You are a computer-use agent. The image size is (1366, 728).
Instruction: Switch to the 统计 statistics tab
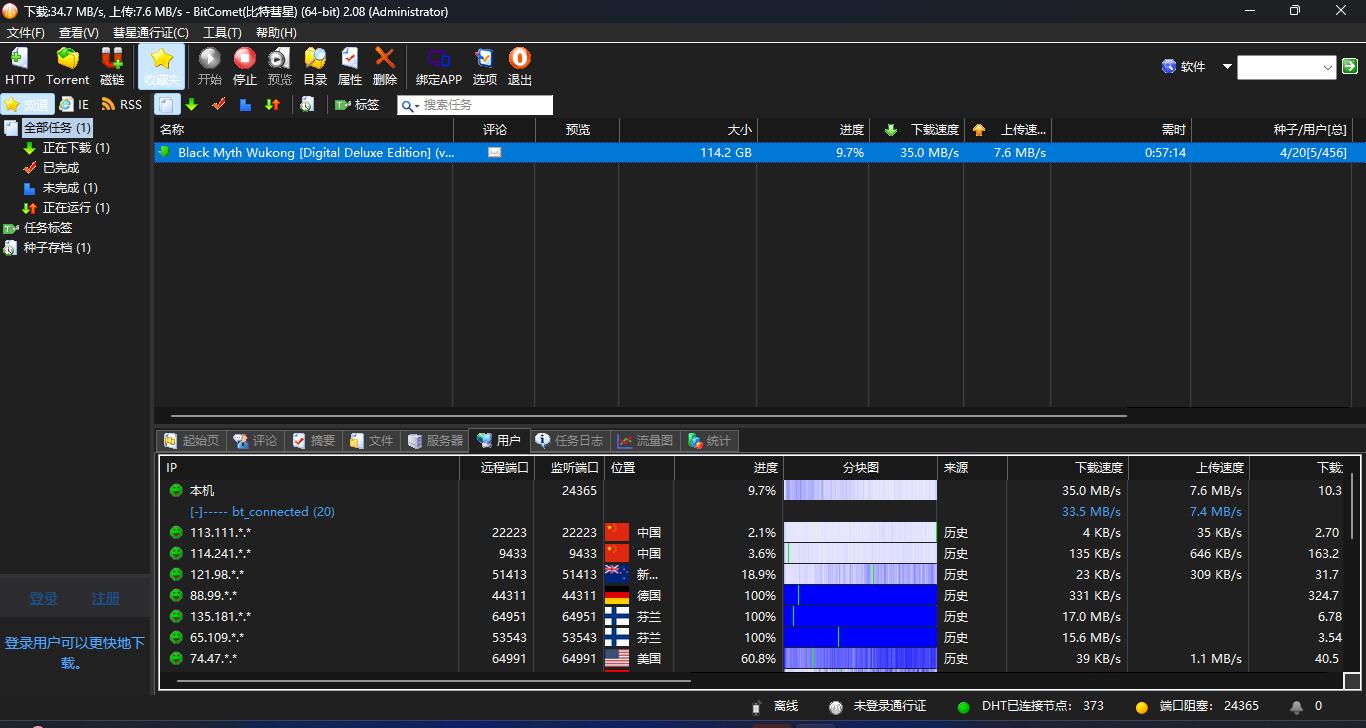point(710,441)
